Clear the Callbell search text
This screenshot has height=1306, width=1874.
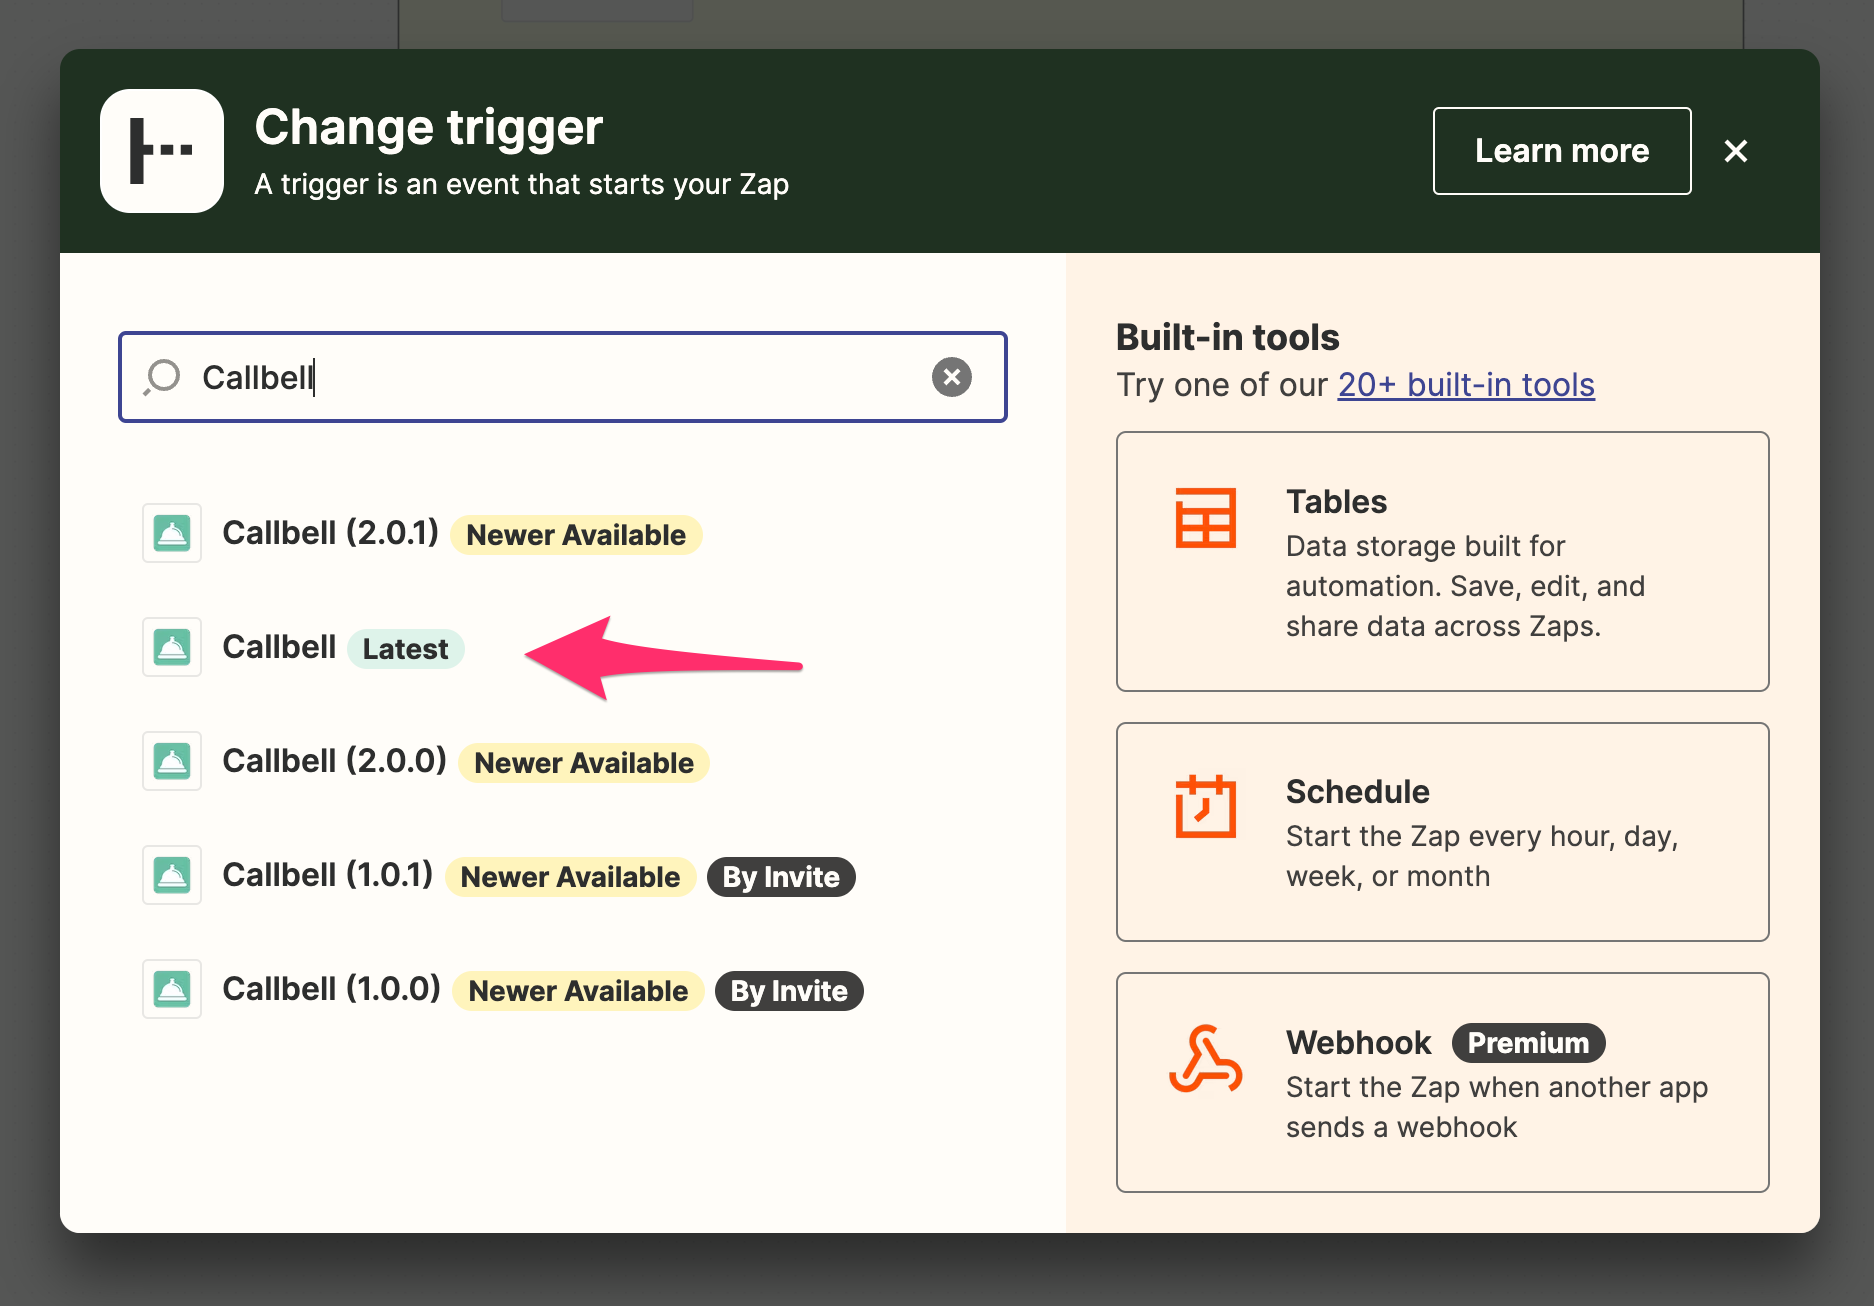point(952,377)
